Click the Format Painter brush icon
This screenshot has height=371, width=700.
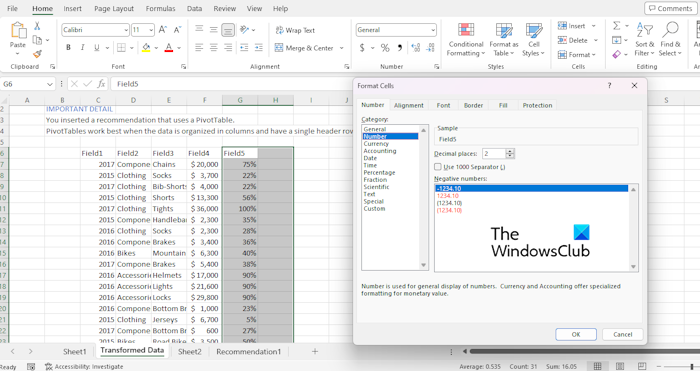coord(37,54)
